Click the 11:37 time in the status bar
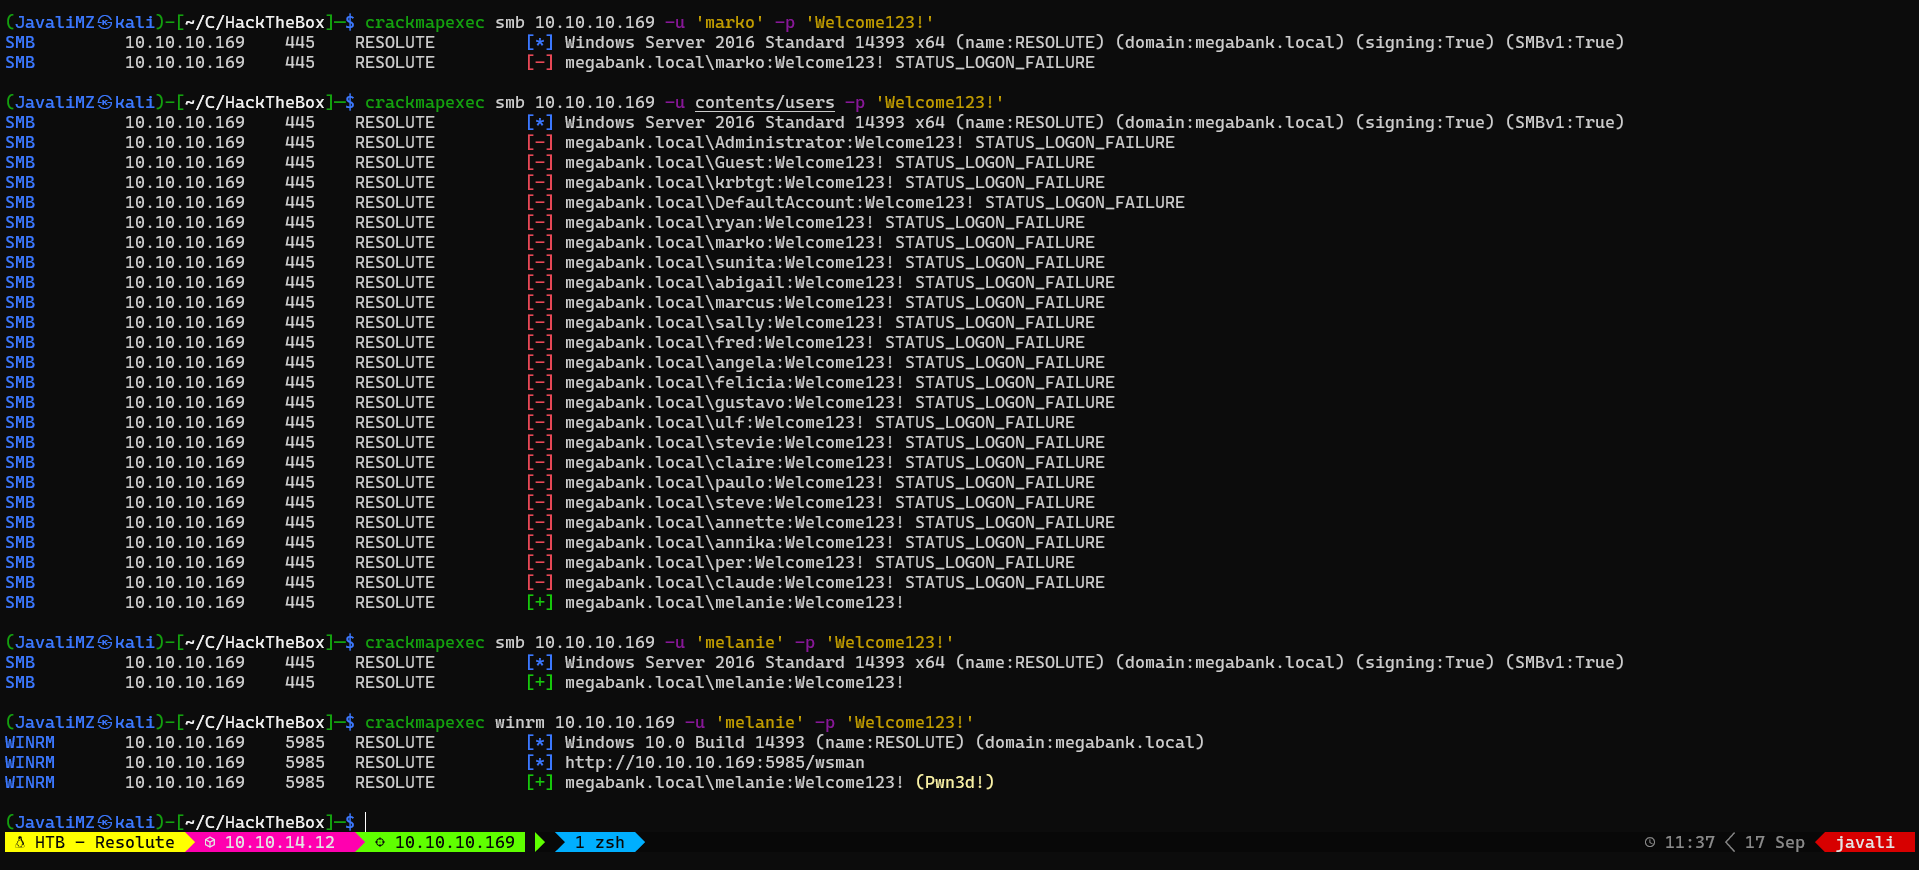Image resolution: width=1919 pixels, height=870 pixels. point(1690,842)
